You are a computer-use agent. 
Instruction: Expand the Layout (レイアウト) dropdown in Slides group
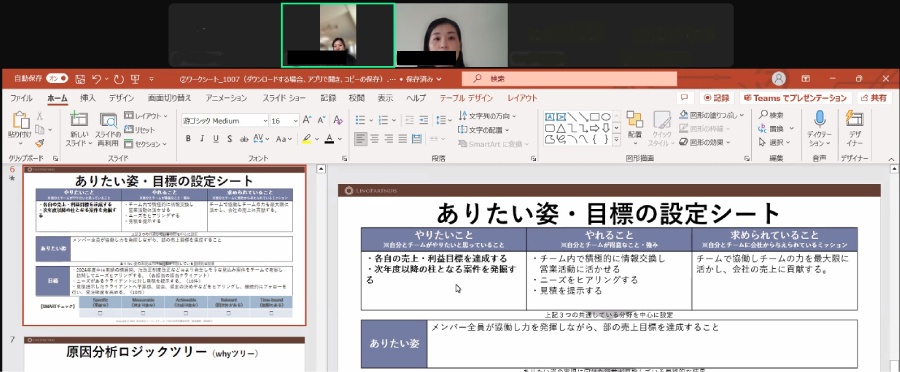146,115
